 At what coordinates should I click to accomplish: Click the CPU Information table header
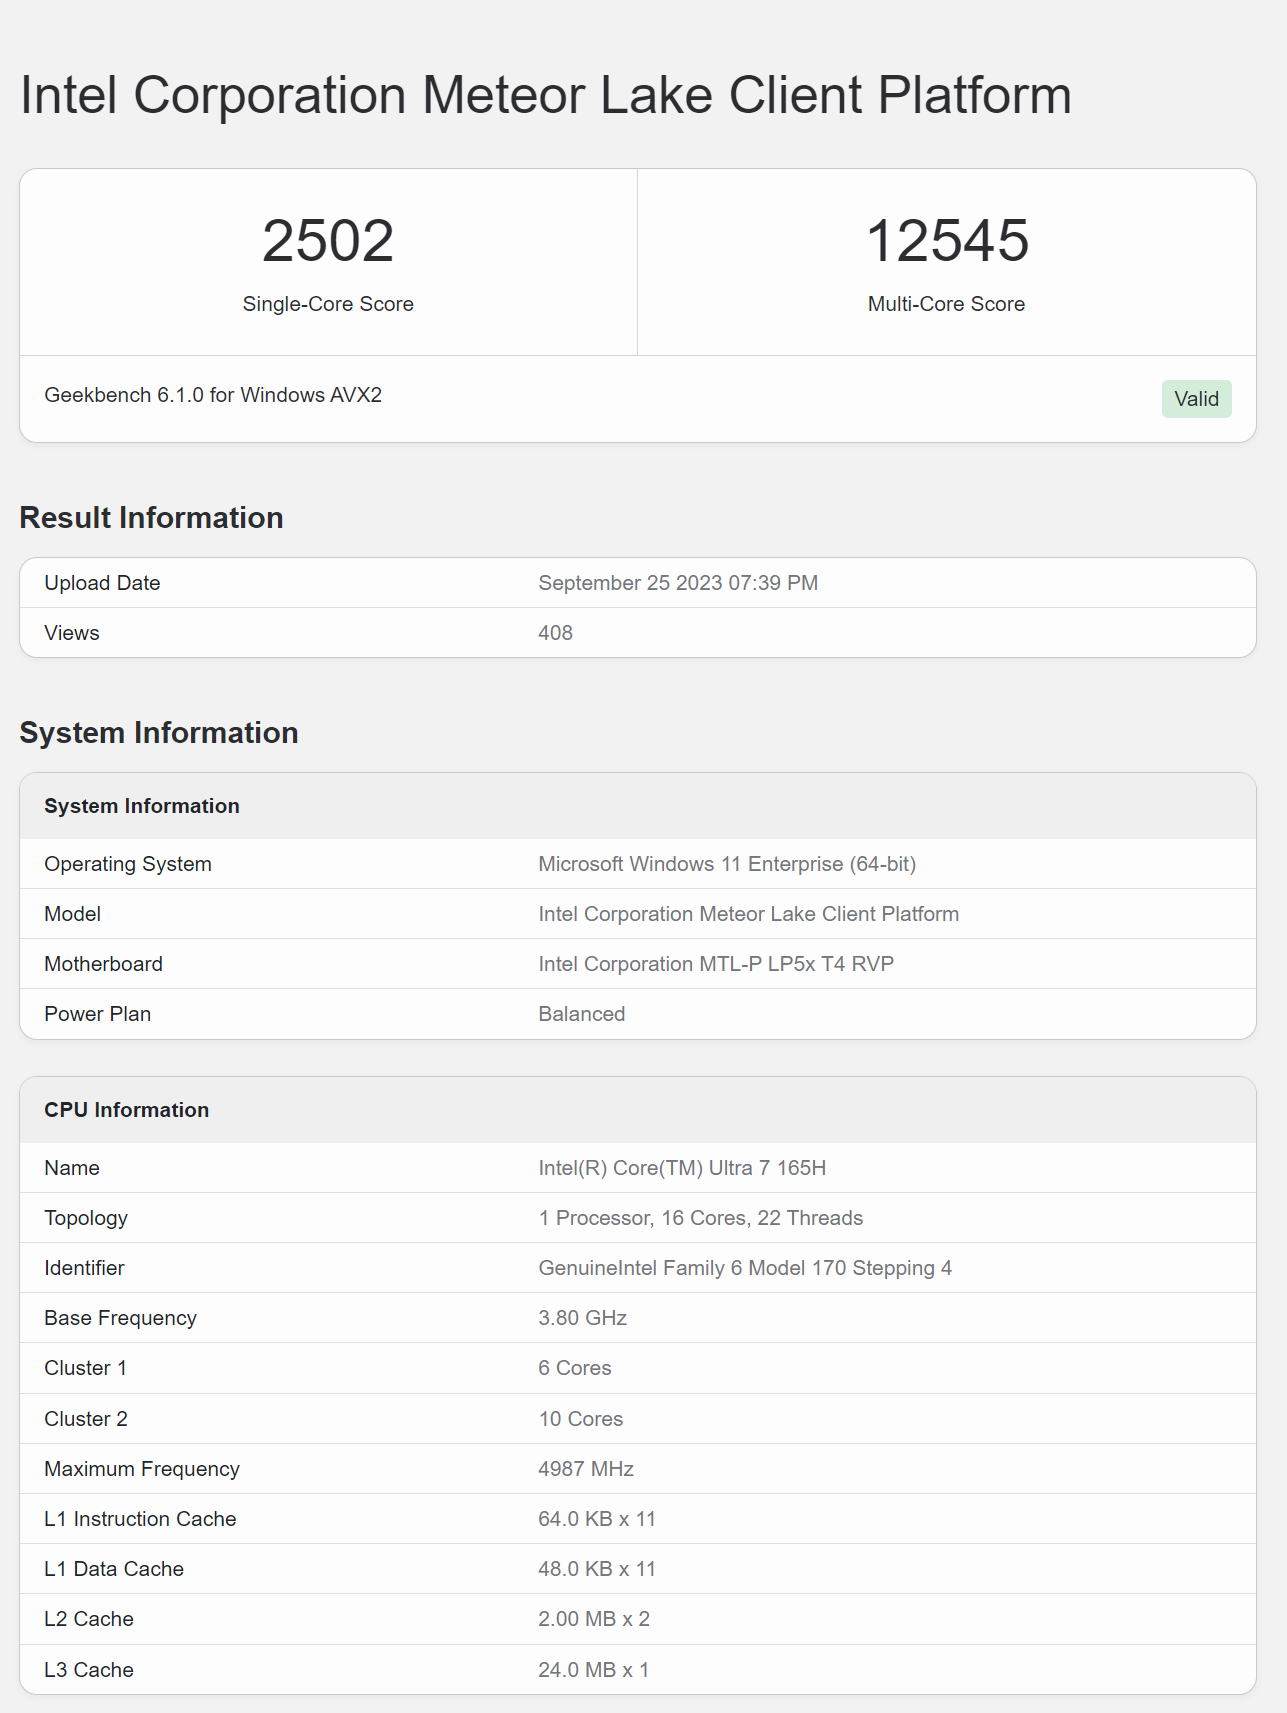[126, 1110]
